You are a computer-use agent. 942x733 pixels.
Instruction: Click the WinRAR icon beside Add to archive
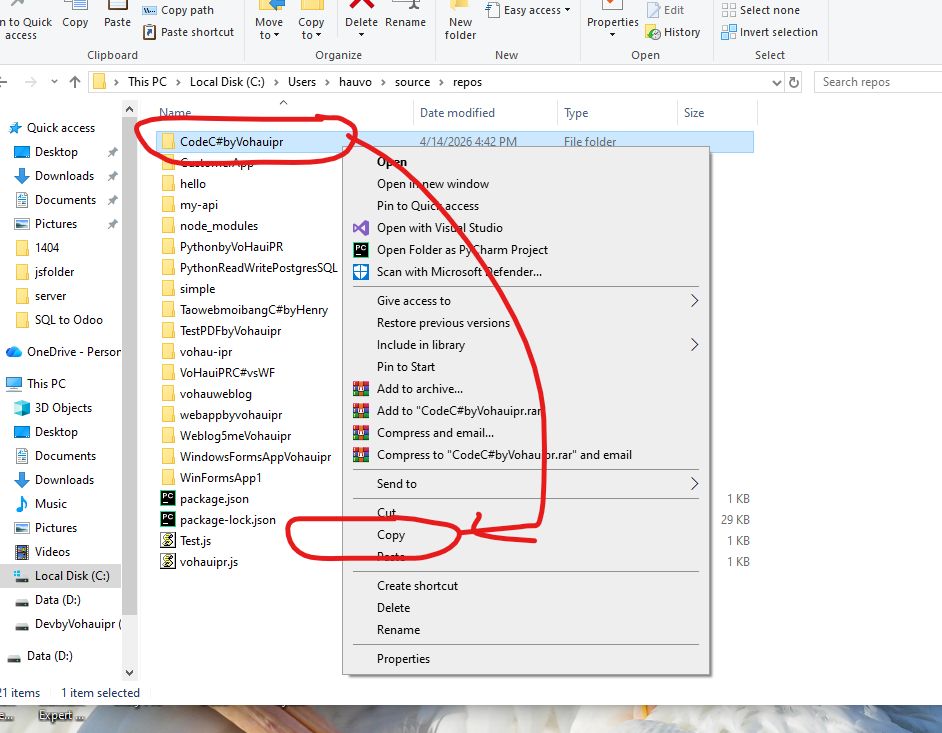(x=361, y=389)
